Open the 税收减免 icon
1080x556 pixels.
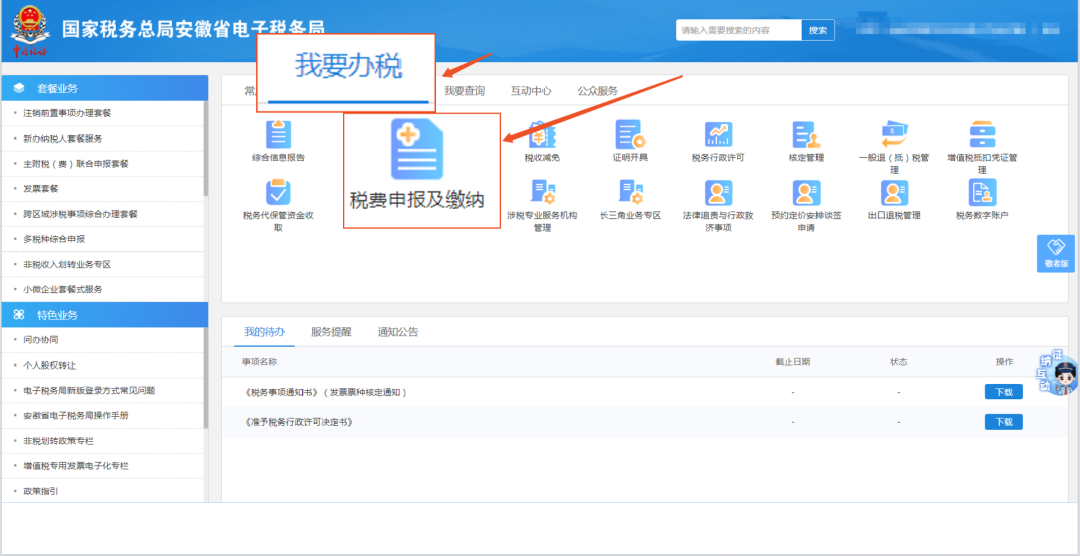tap(542, 135)
